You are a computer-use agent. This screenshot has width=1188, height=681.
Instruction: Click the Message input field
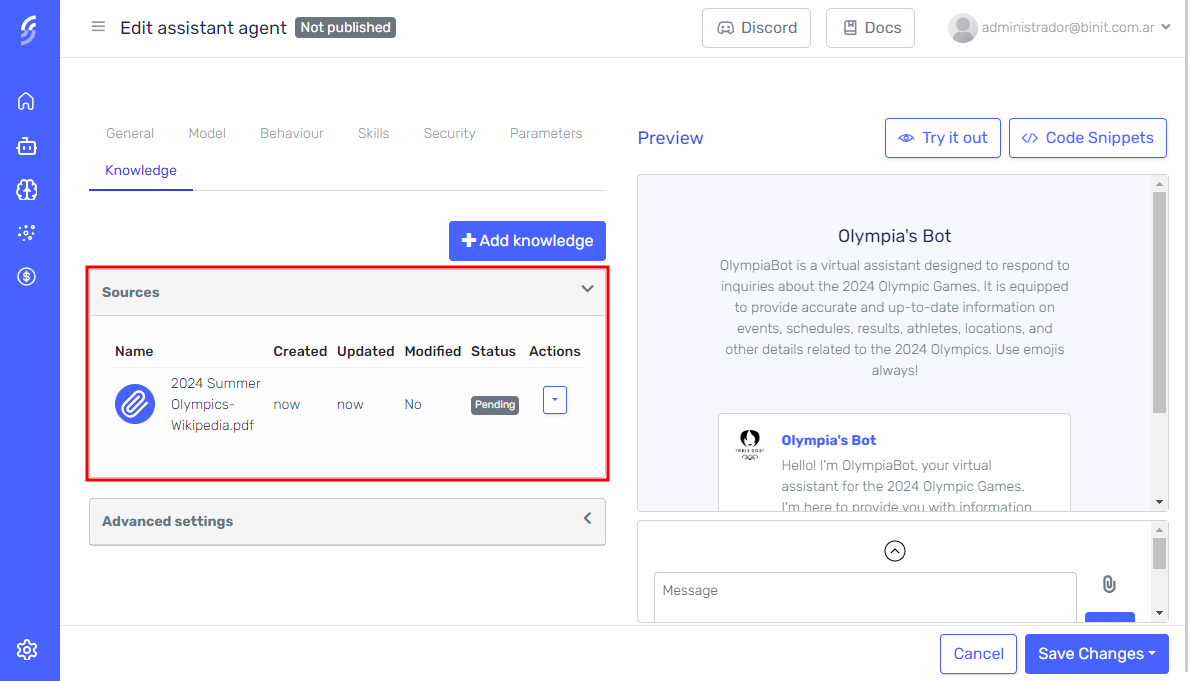[x=865, y=597]
